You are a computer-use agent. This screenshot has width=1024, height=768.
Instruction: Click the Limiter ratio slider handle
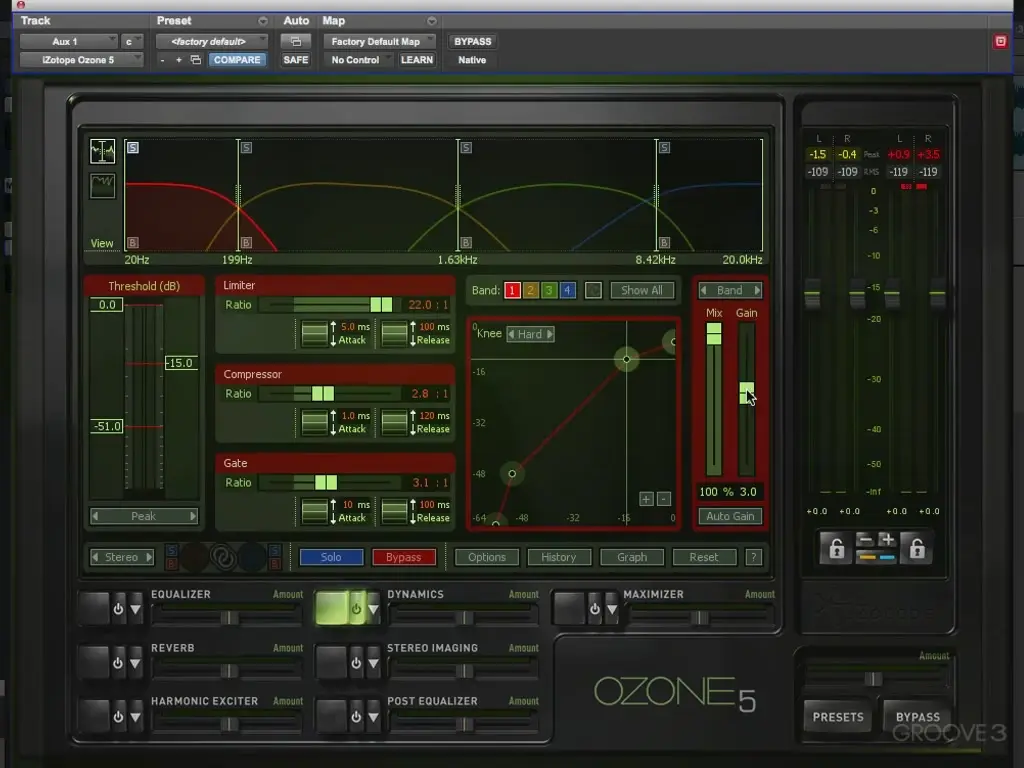(x=381, y=304)
